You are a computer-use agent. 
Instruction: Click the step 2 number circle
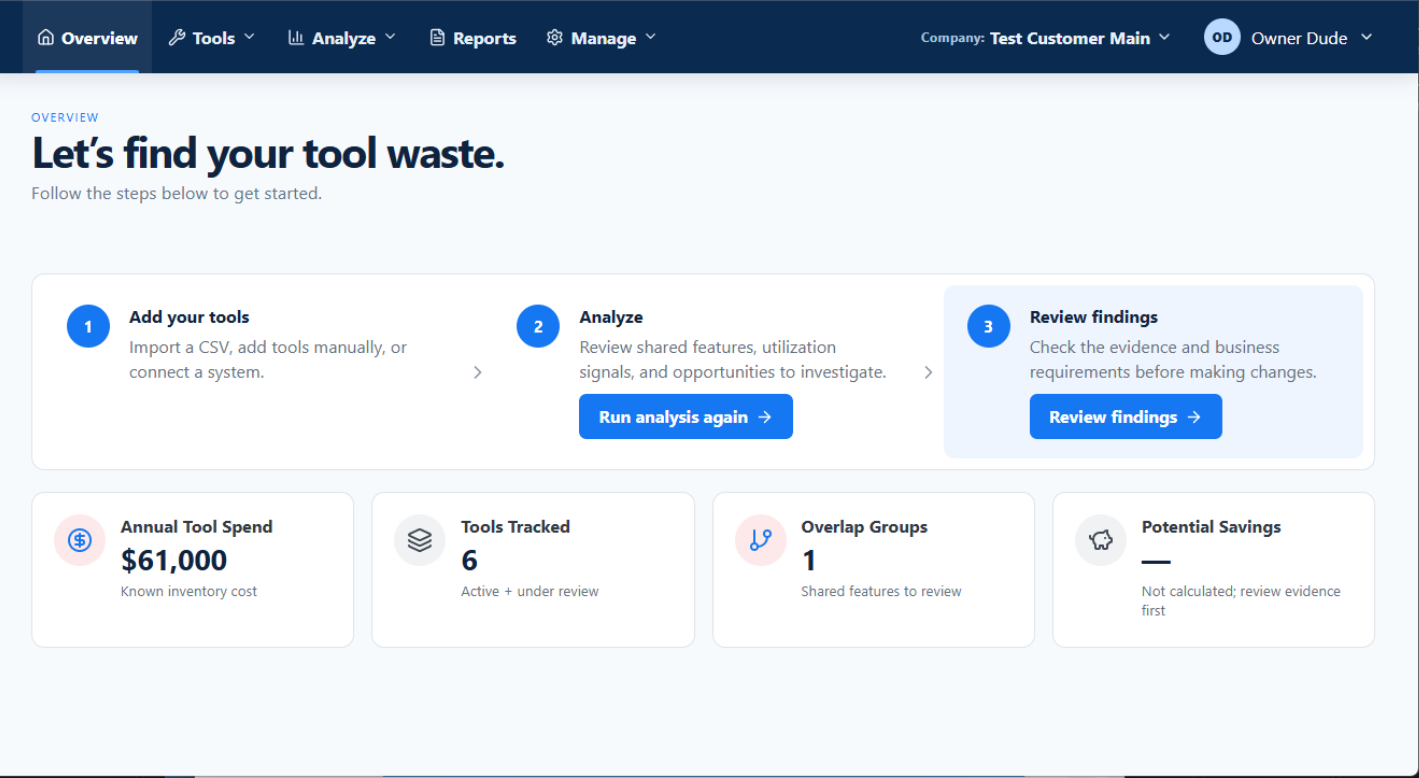pos(538,327)
